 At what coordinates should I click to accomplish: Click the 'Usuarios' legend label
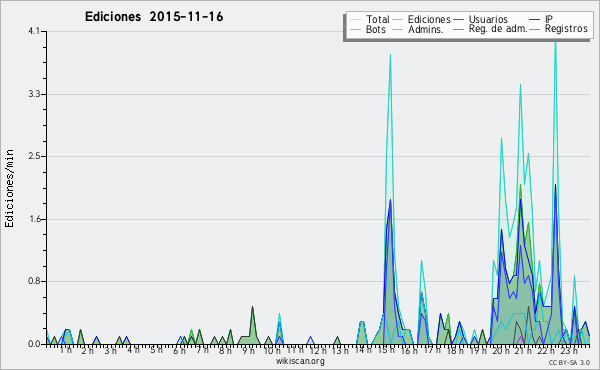(x=488, y=19)
